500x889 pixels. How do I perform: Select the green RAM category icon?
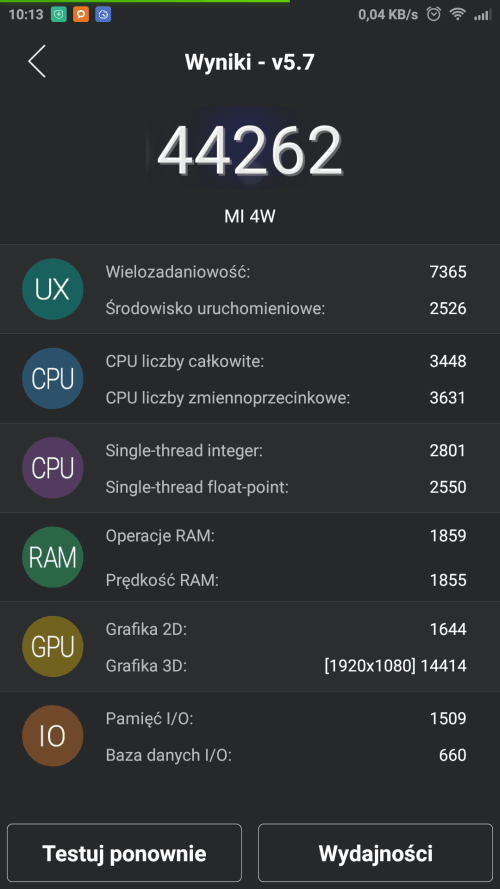53,557
